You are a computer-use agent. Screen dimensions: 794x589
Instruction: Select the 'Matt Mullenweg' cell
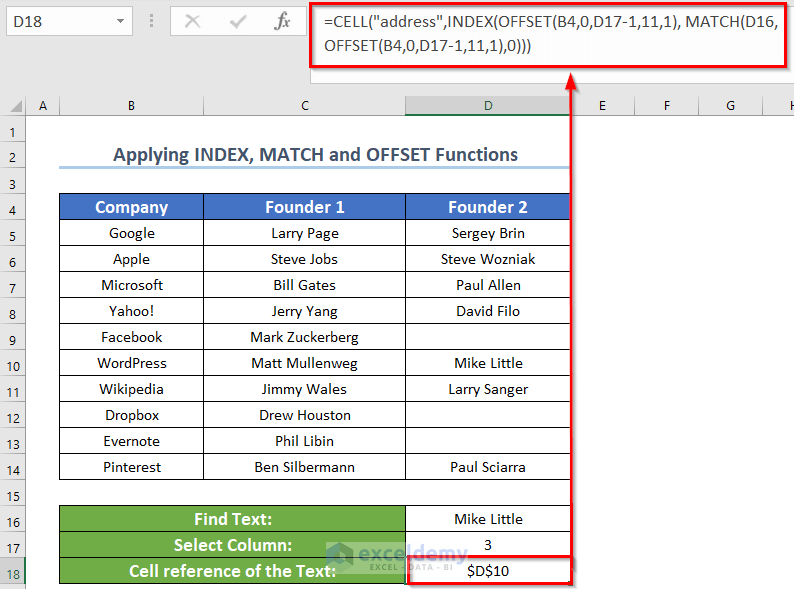[304, 363]
